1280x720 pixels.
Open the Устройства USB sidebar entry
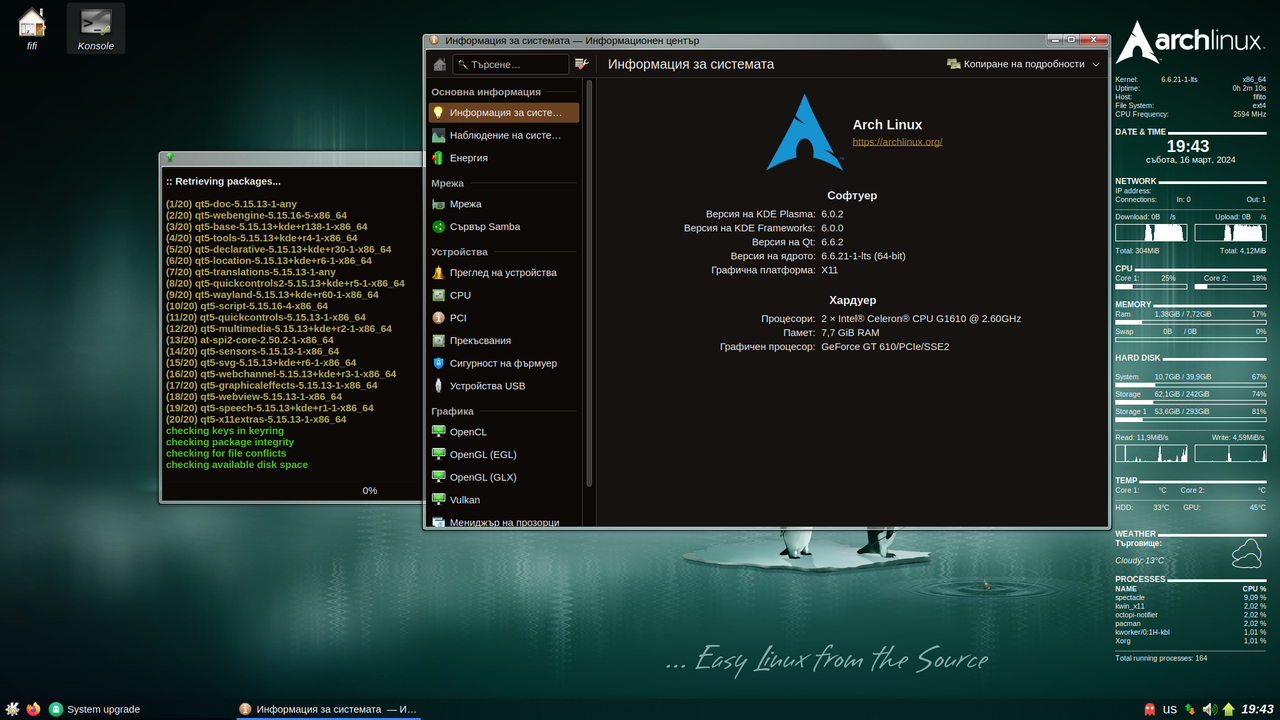tap(504, 386)
